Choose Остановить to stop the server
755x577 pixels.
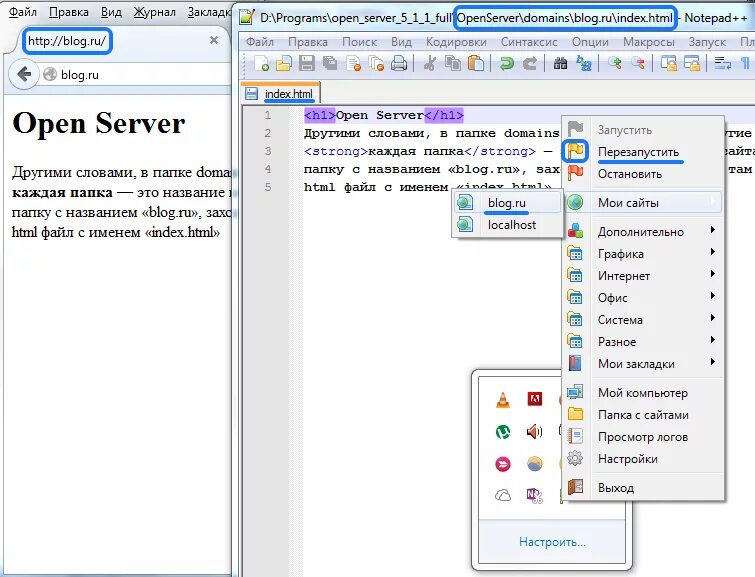pyautogui.click(x=643, y=173)
